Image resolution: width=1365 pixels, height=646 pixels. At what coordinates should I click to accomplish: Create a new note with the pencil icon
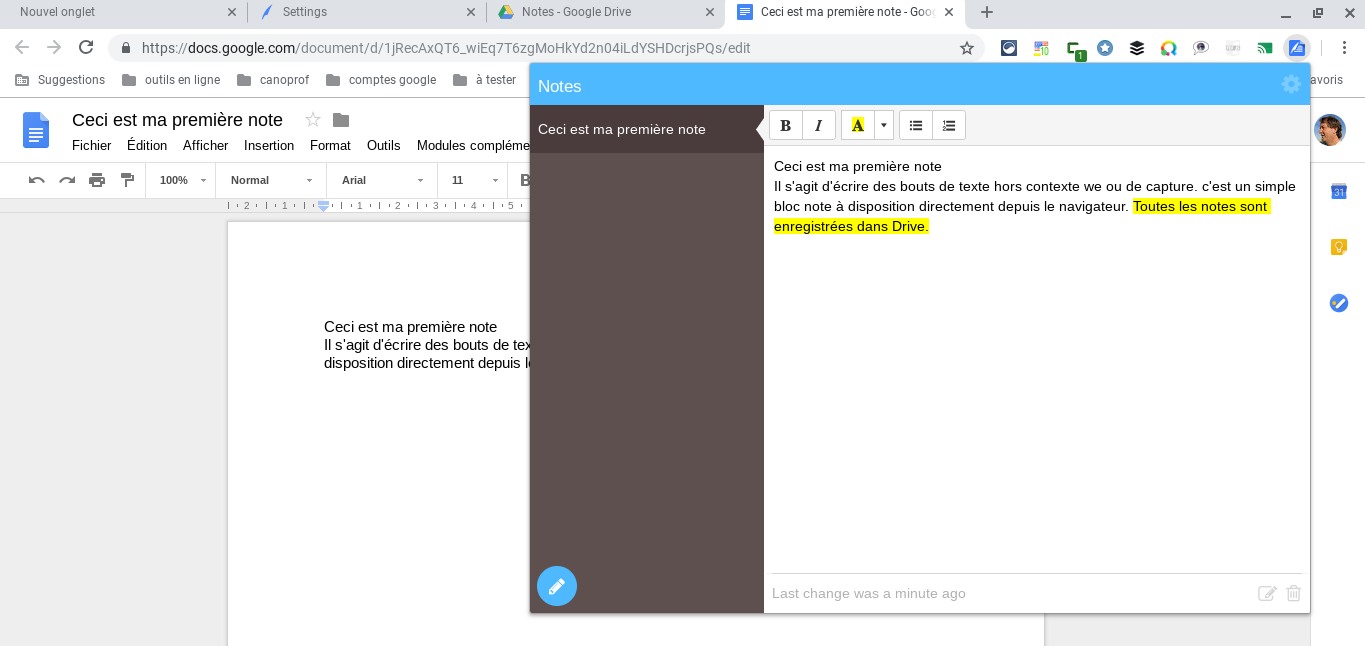(x=557, y=586)
